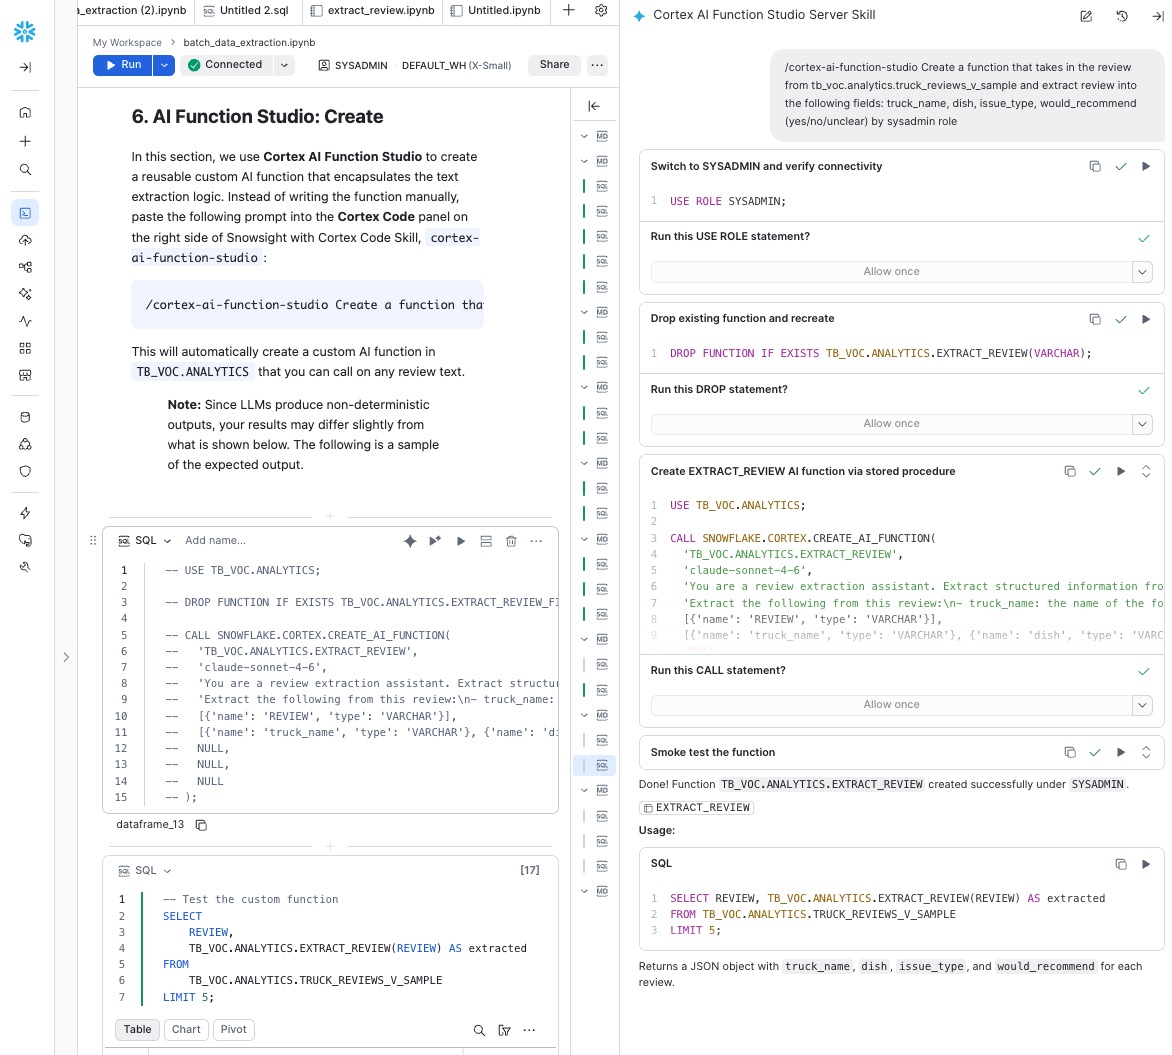1172x1055 pixels.
Task: Add a new tab with plus icon
Action: click(x=568, y=10)
